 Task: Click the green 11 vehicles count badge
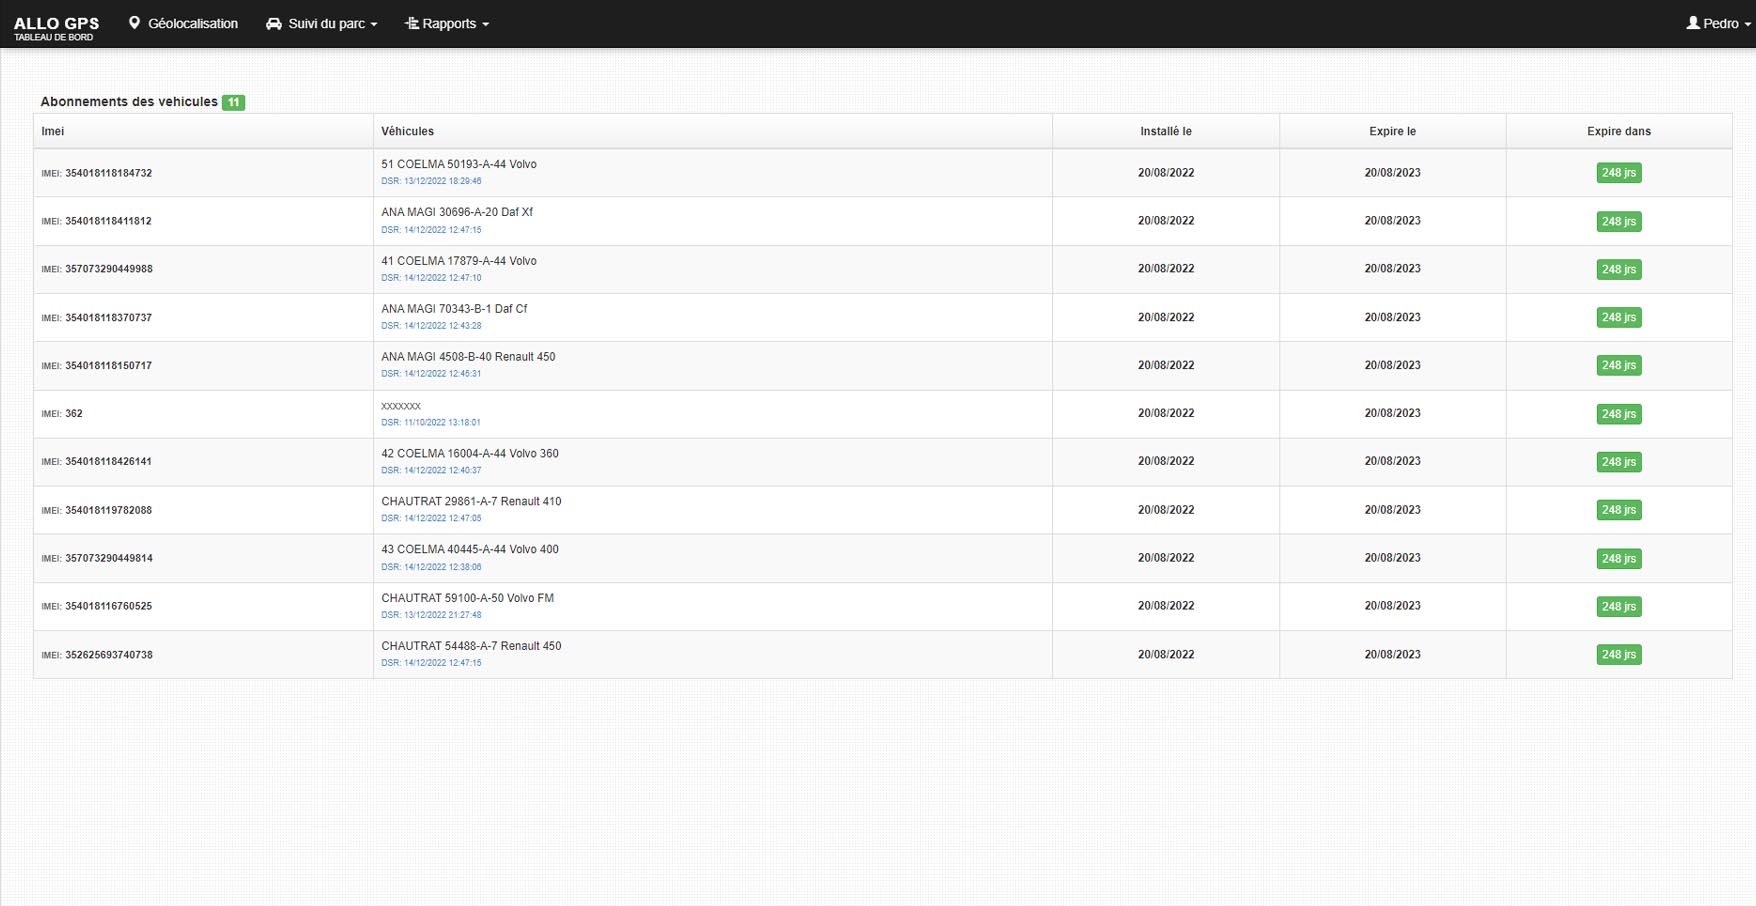tap(233, 102)
